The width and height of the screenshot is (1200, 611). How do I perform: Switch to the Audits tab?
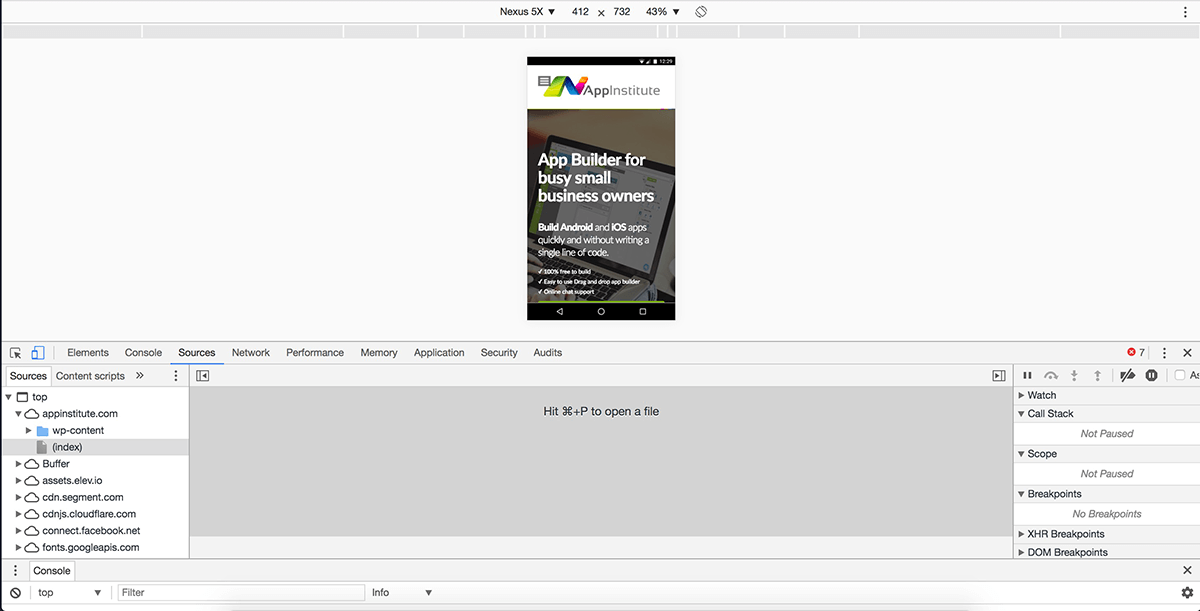click(548, 353)
